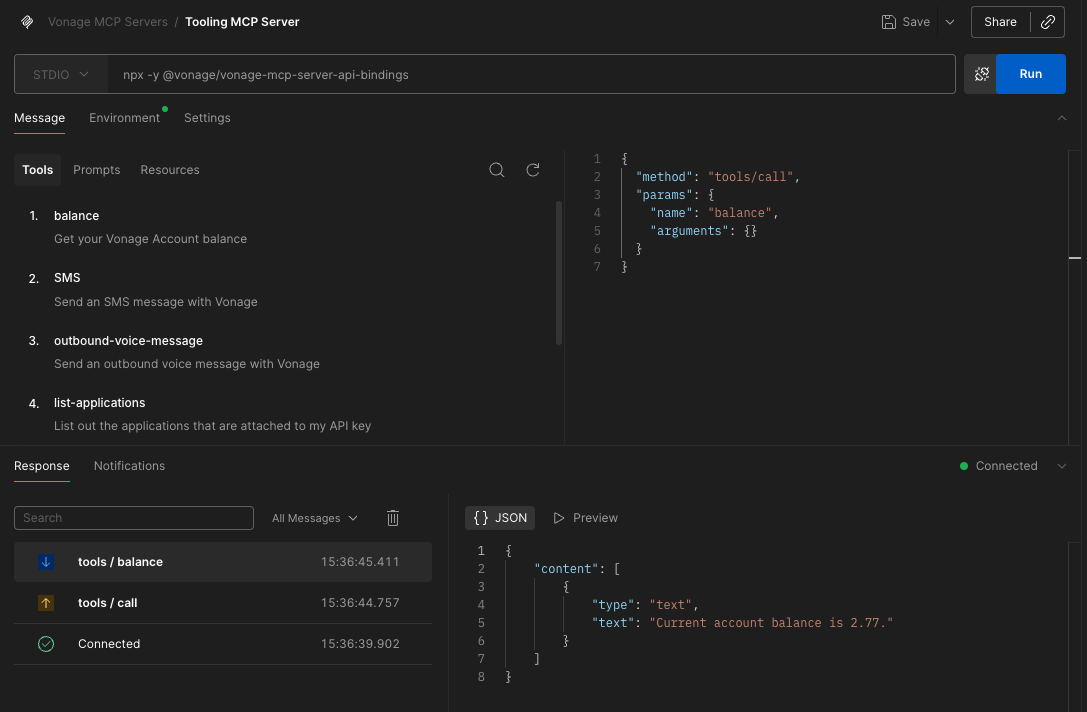Switch to the Notifications tab
This screenshot has width=1087, height=712.
pyautogui.click(x=130, y=466)
